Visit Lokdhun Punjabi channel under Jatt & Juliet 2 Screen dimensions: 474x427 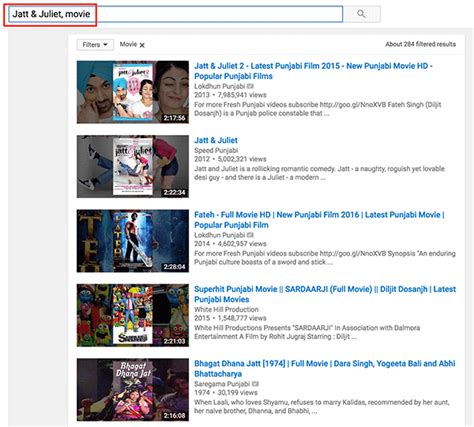(220, 86)
